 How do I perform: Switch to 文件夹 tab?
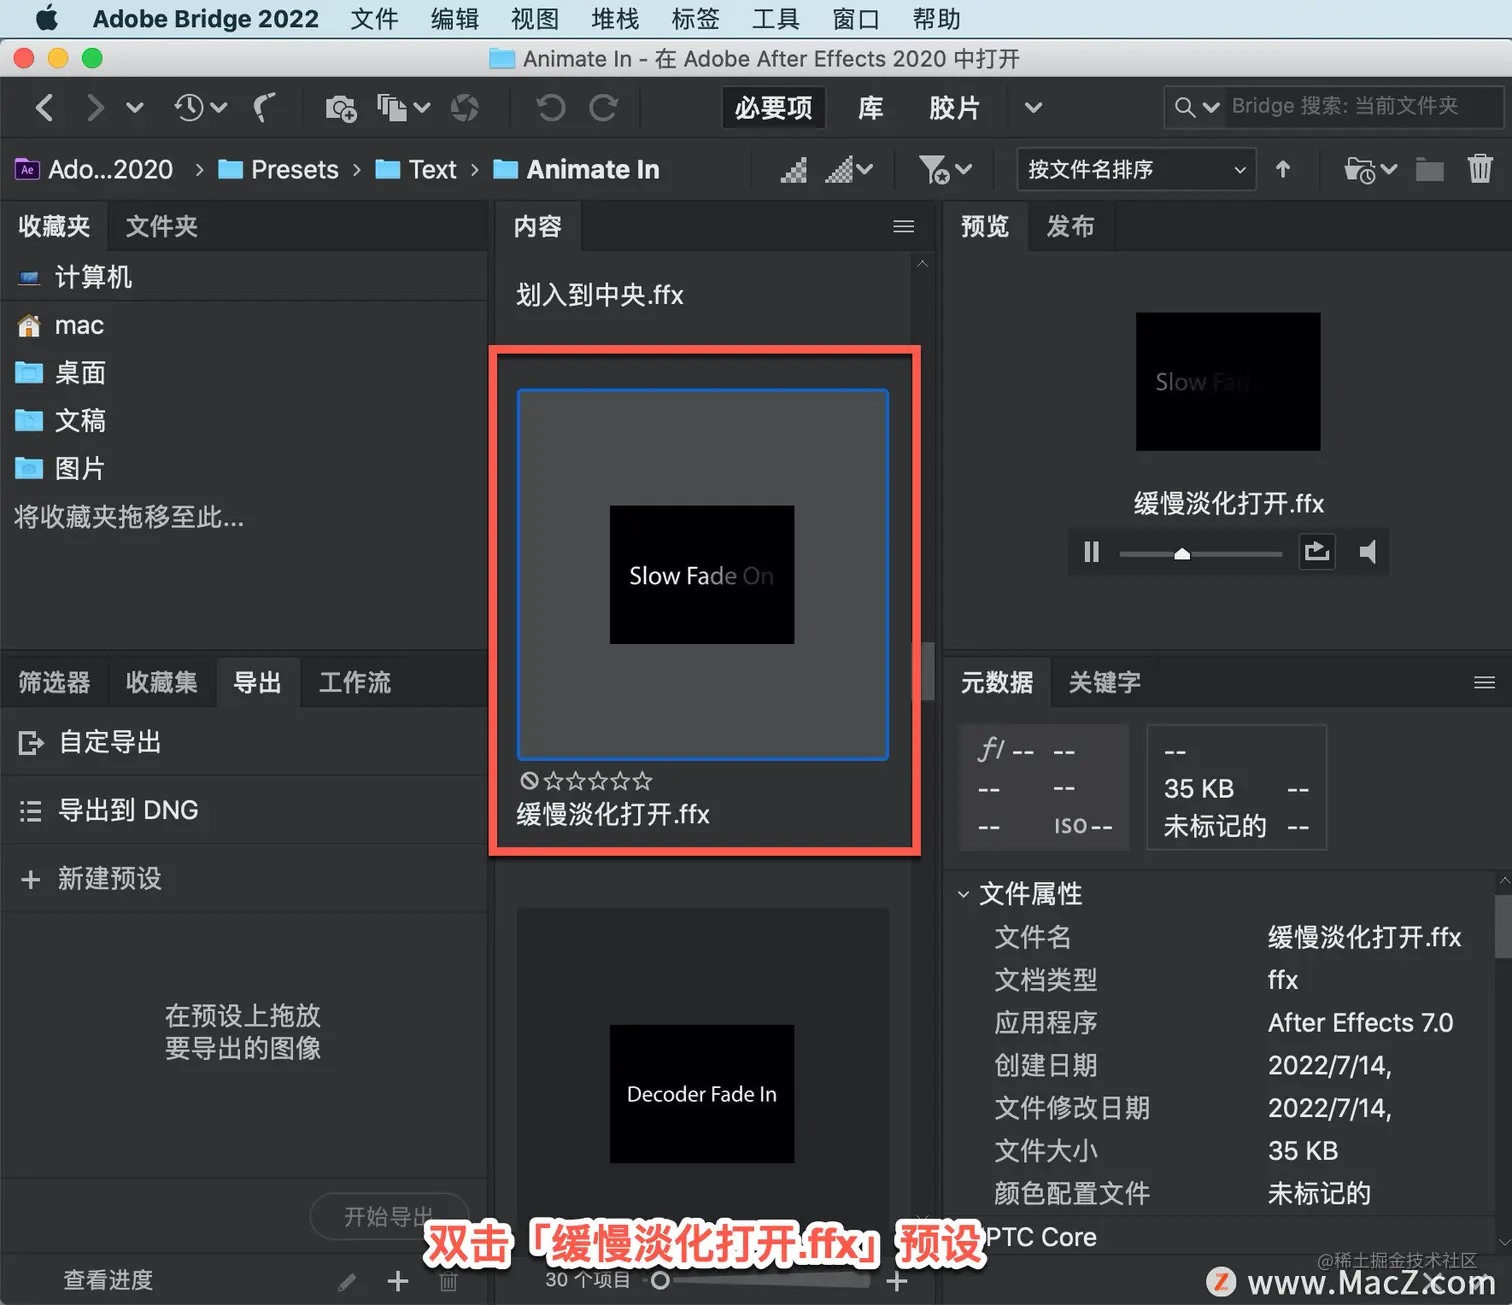click(x=162, y=226)
